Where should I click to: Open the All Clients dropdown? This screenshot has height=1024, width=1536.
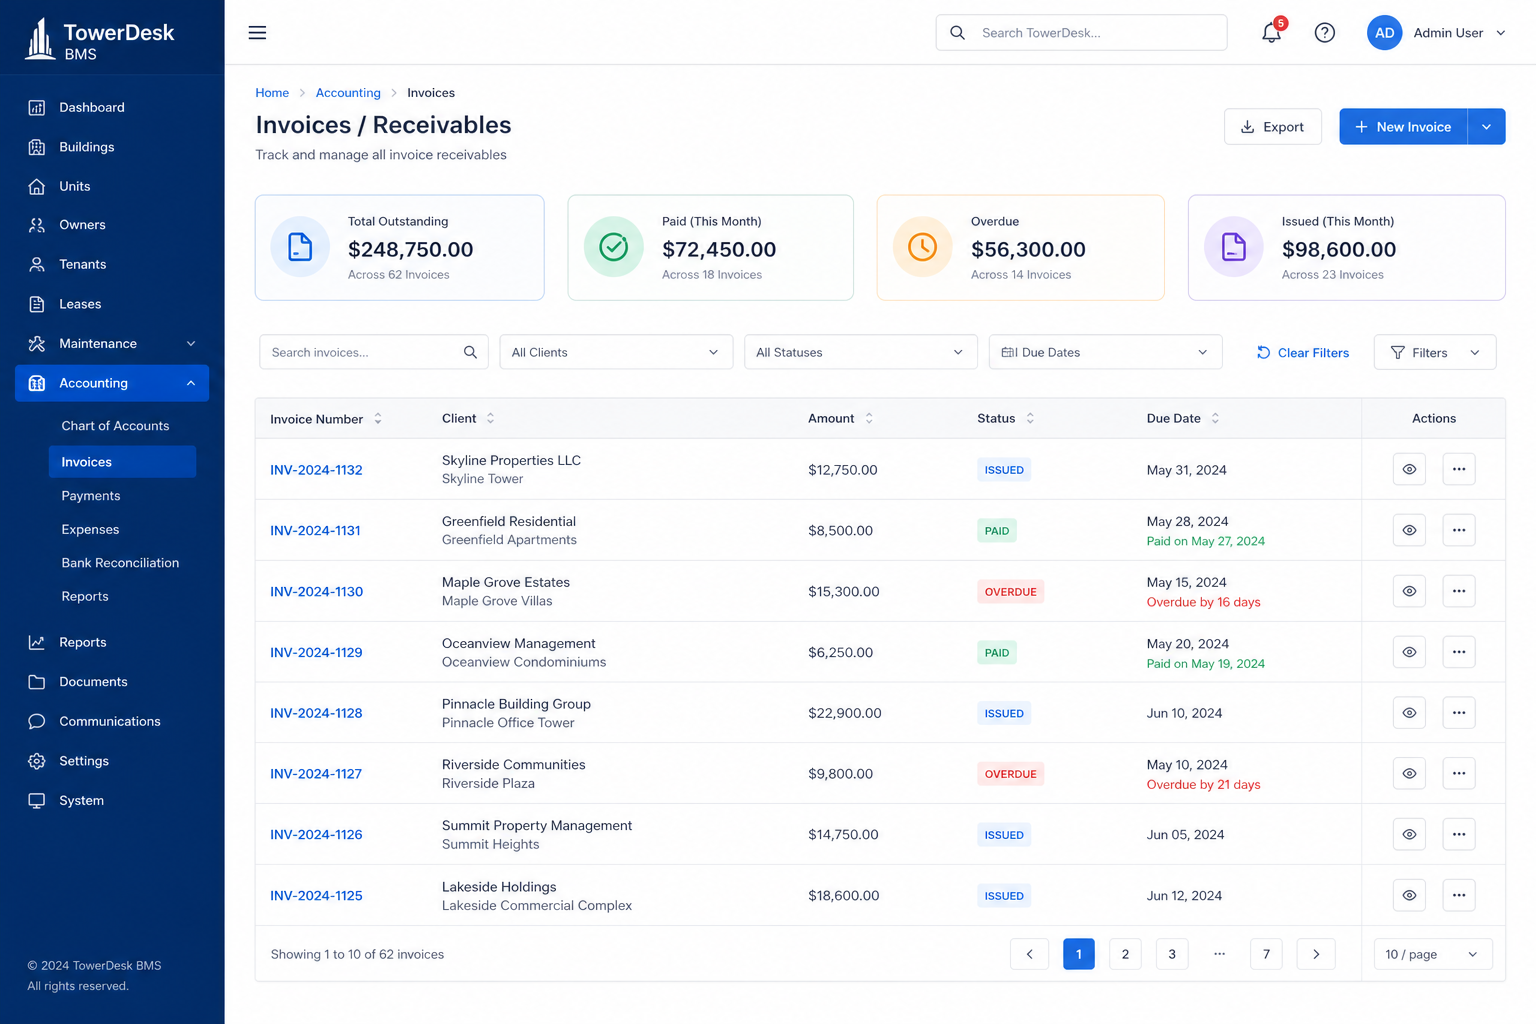pyautogui.click(x=616, y=352)
